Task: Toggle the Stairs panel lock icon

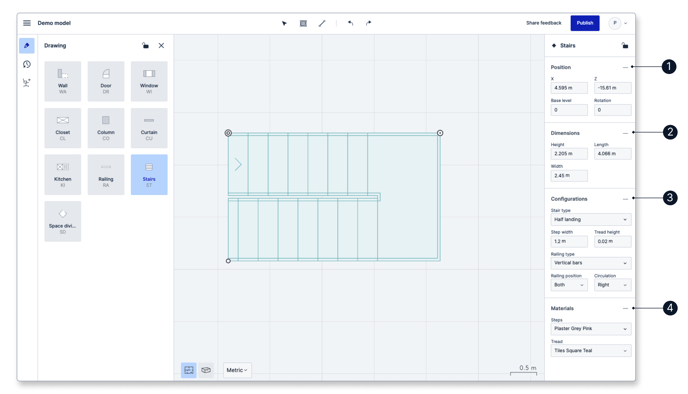Action: pos(625,45)
